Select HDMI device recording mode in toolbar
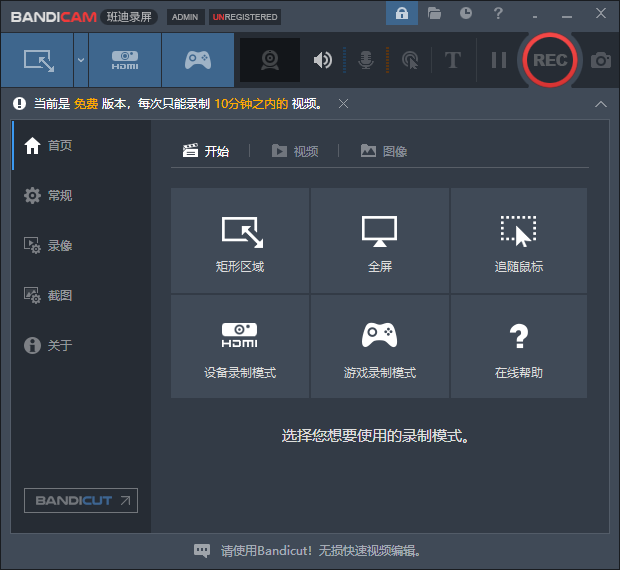The width and height of the screenshot is (620, 570). pos(124,60)
